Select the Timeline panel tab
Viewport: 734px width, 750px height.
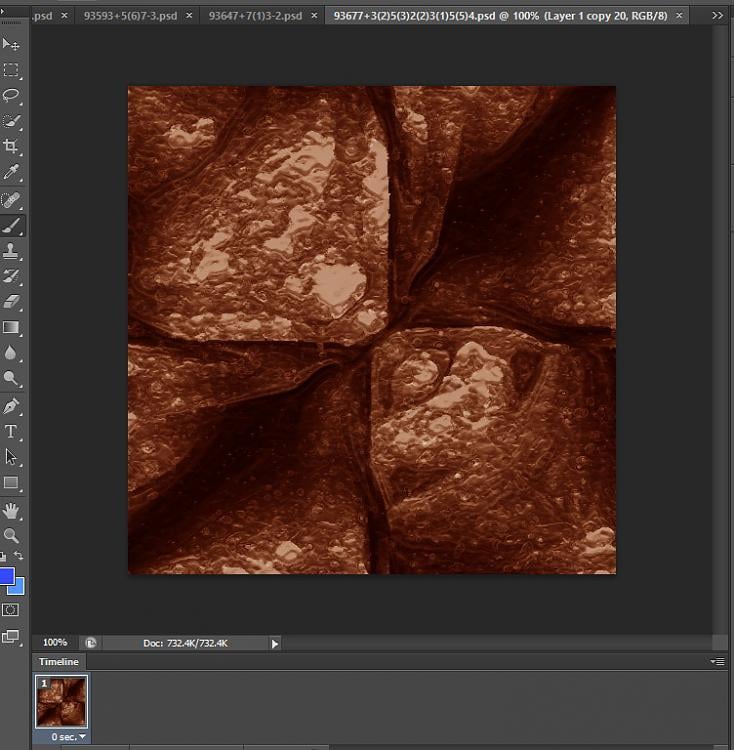[59, 662]
